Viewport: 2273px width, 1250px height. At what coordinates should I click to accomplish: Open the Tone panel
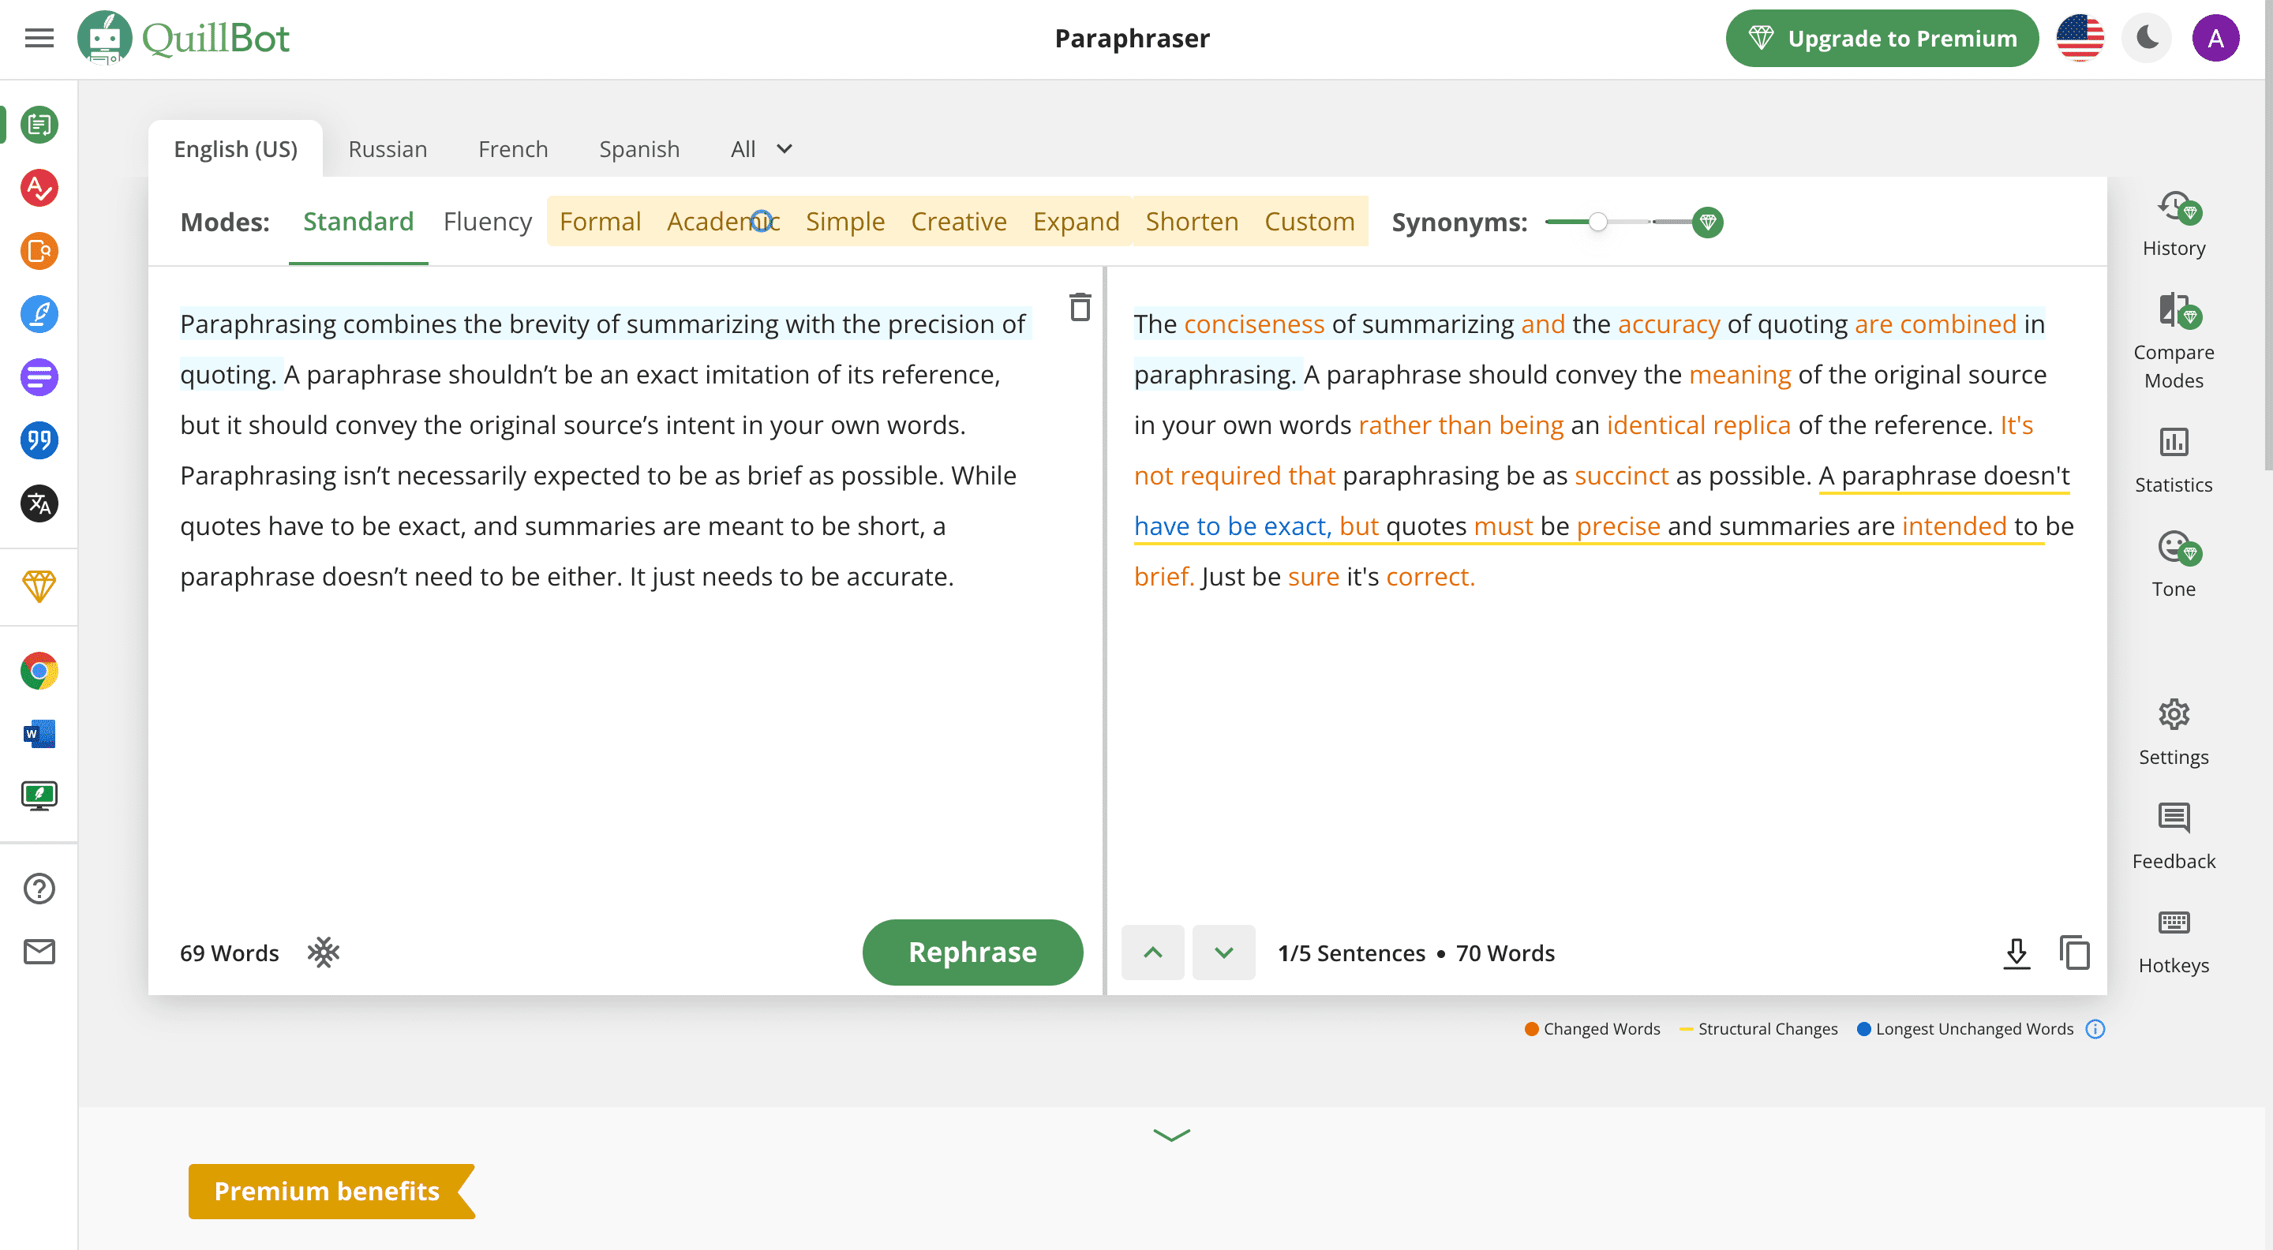2173,560
